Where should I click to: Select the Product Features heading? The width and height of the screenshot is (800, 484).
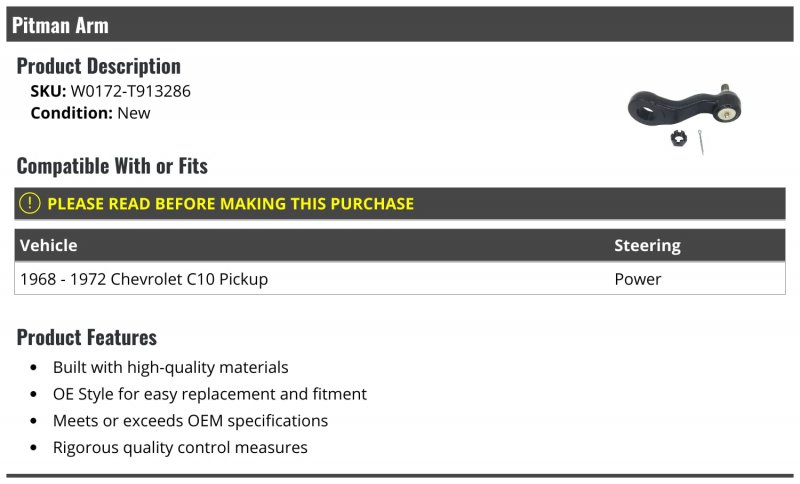coord(87,337)
